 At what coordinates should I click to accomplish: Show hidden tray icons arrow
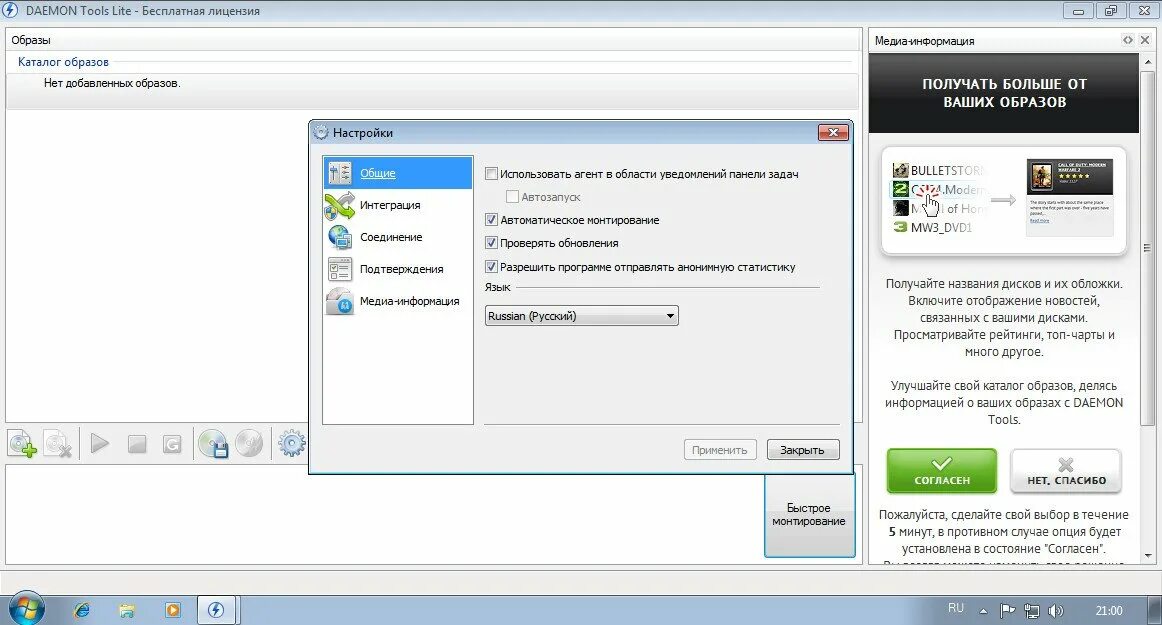click(983, 612)
